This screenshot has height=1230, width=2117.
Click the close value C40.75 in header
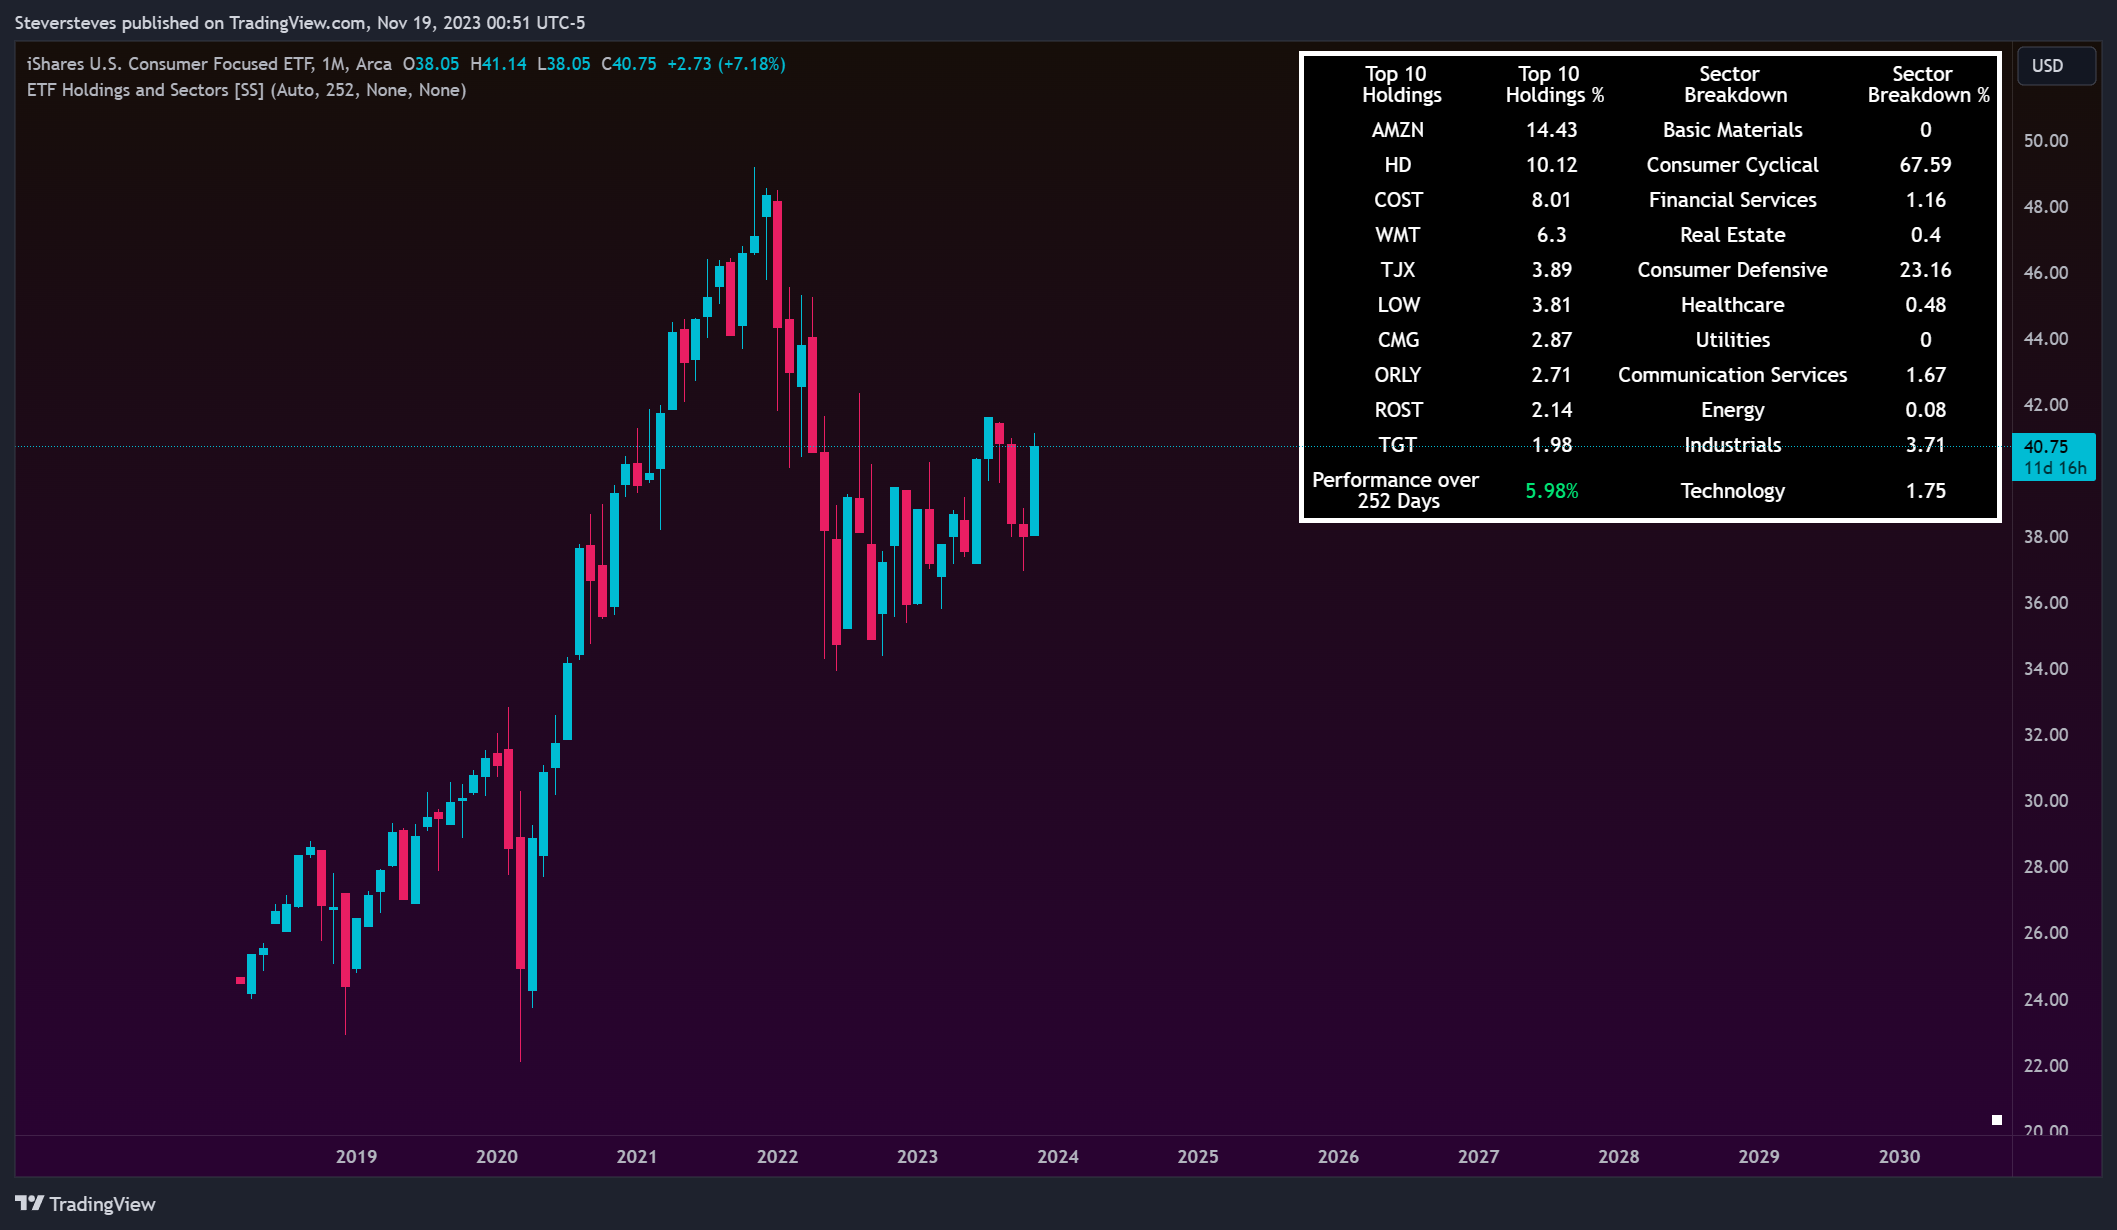629,64
